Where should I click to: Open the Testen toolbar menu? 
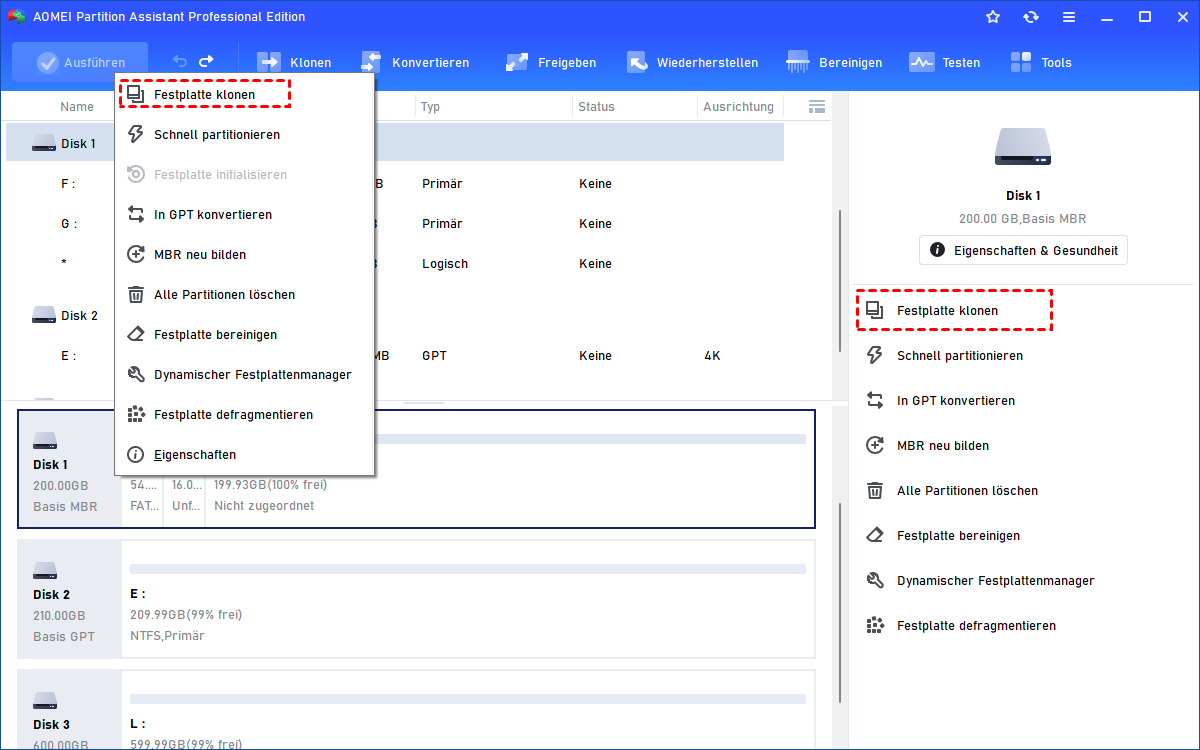pyautogui.click(x=944, y=62)
